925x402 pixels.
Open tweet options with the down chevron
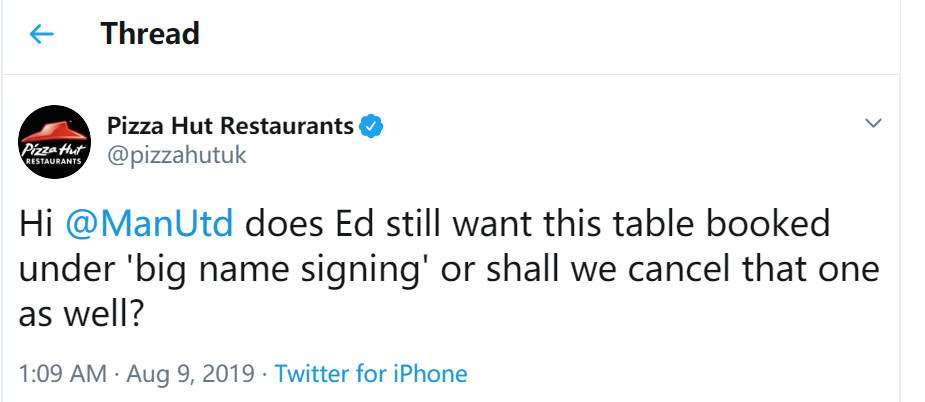(x=872, y=123)
